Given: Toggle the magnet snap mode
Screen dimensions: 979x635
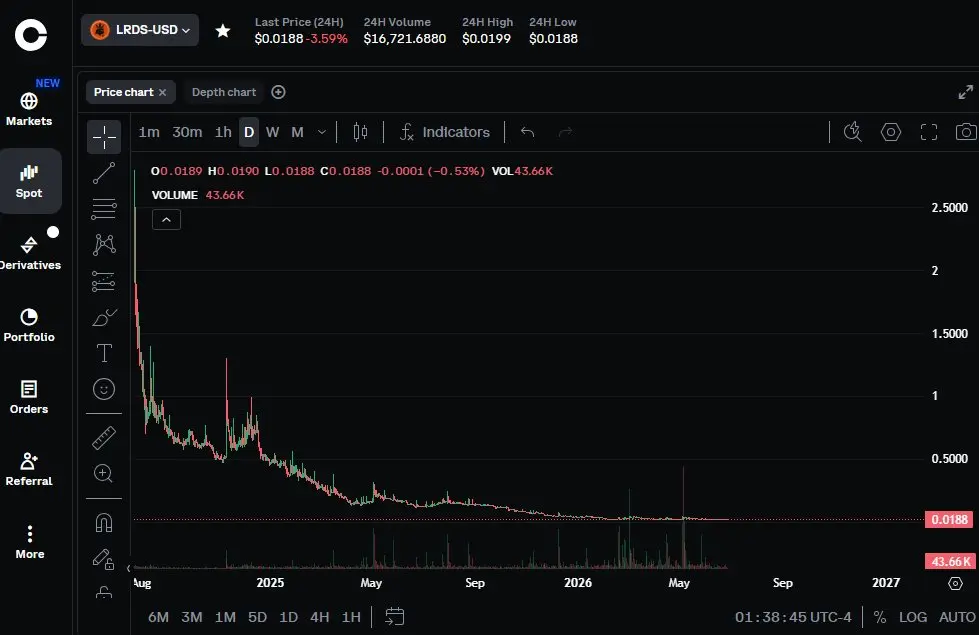Looking at the screenshot, I should coord(104,522).
